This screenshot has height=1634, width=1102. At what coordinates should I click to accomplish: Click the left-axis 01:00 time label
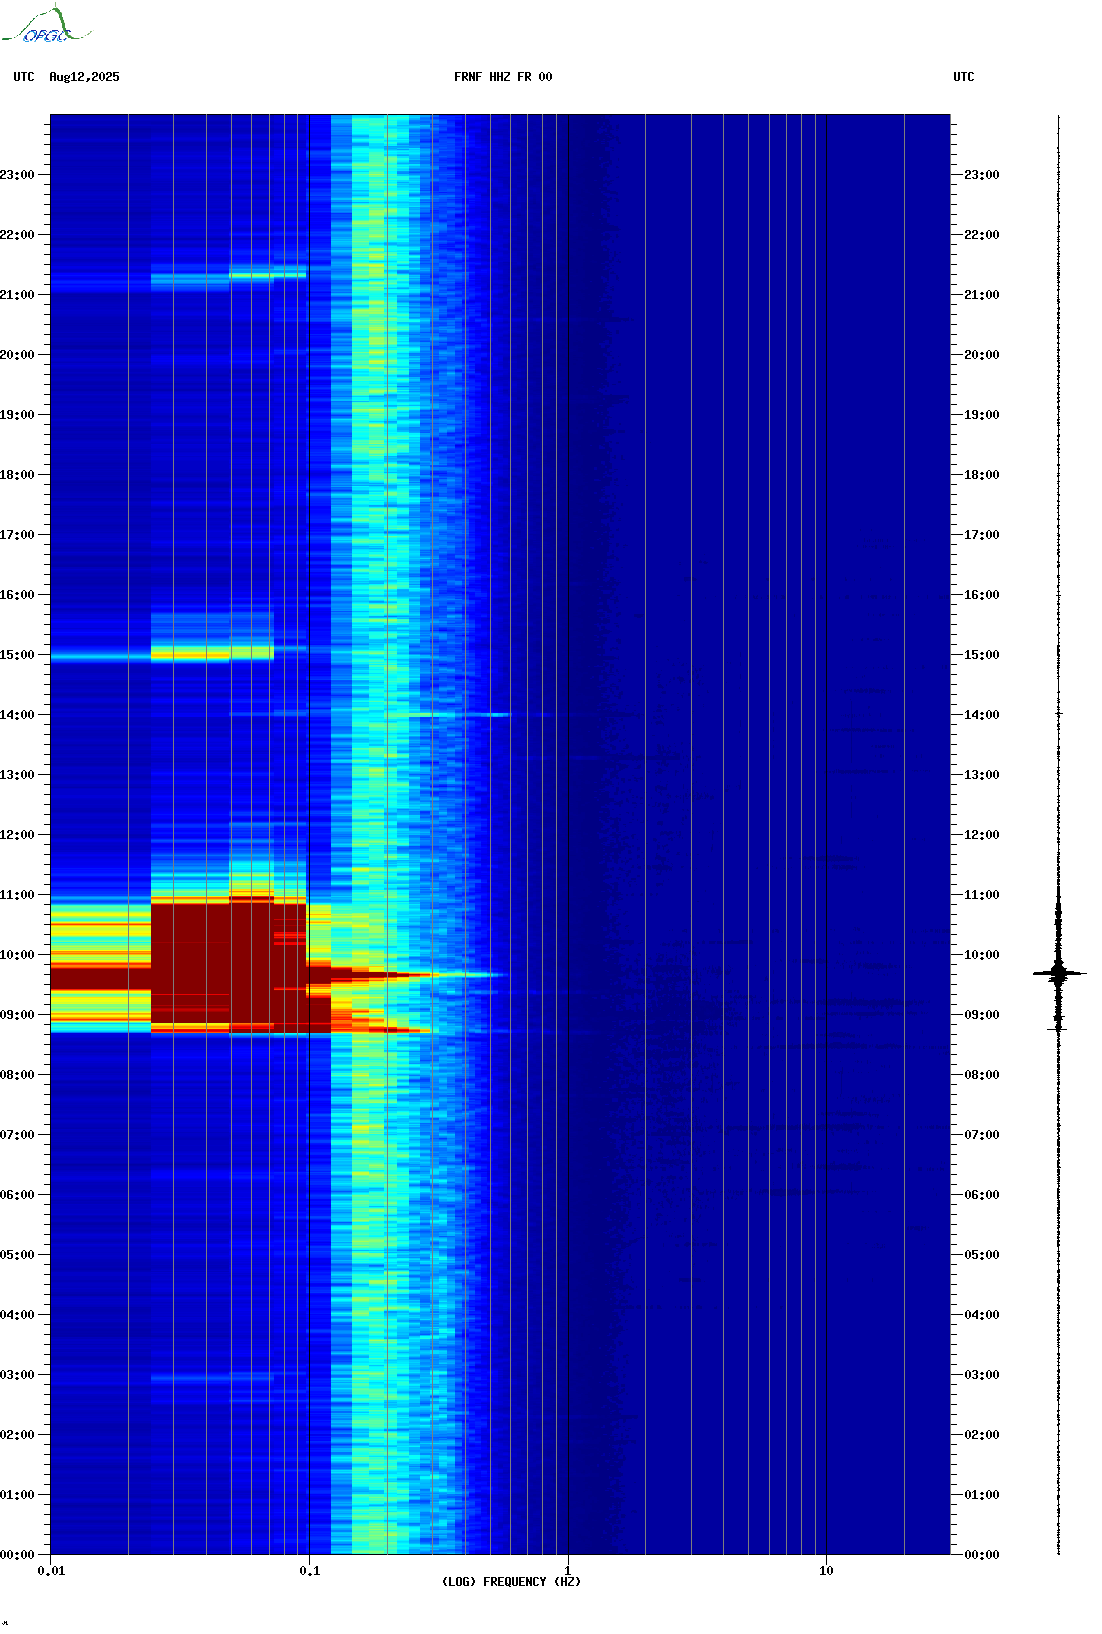(x=17, y=1495)
